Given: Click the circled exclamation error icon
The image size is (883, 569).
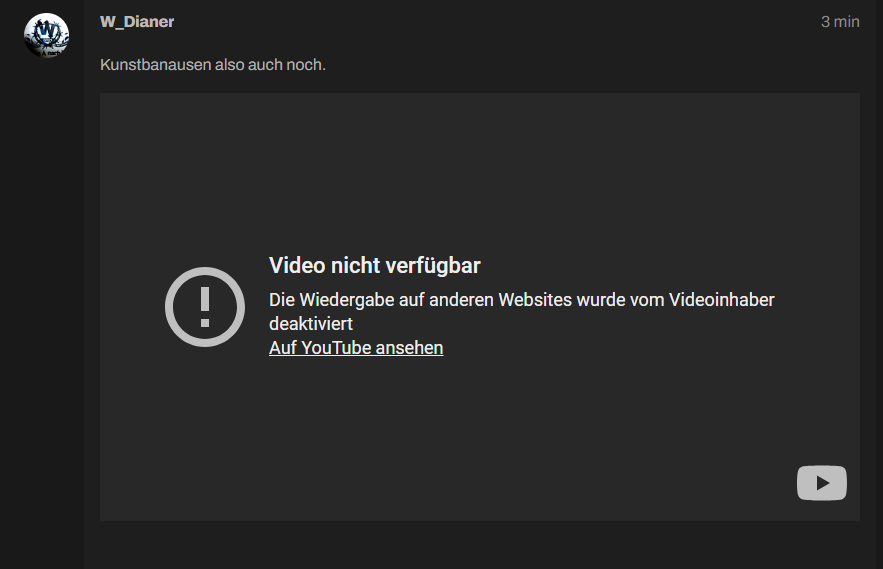Looking at the screenshot, I should tap(205, 307).
